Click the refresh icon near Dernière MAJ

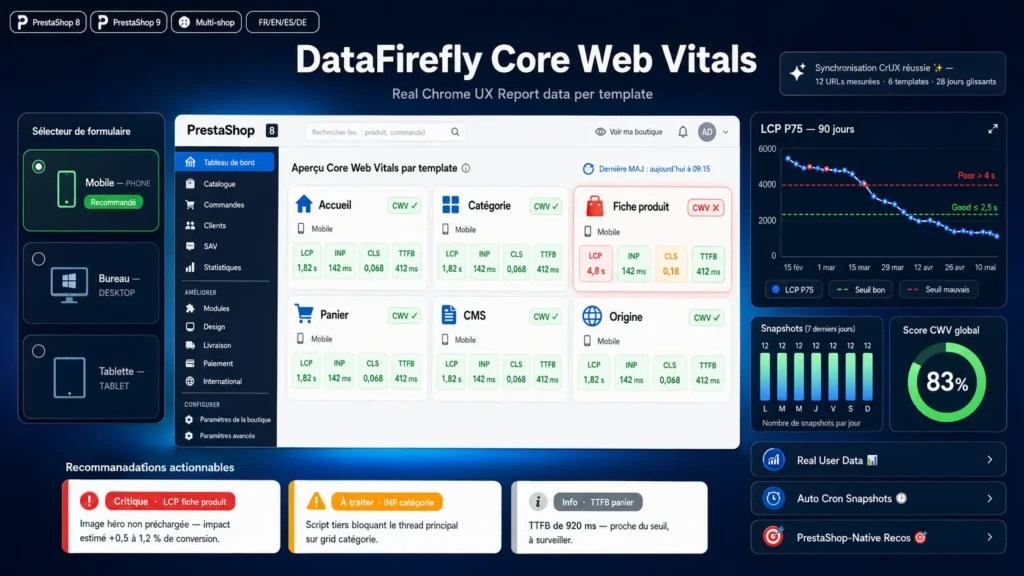(x=588, y=168)
